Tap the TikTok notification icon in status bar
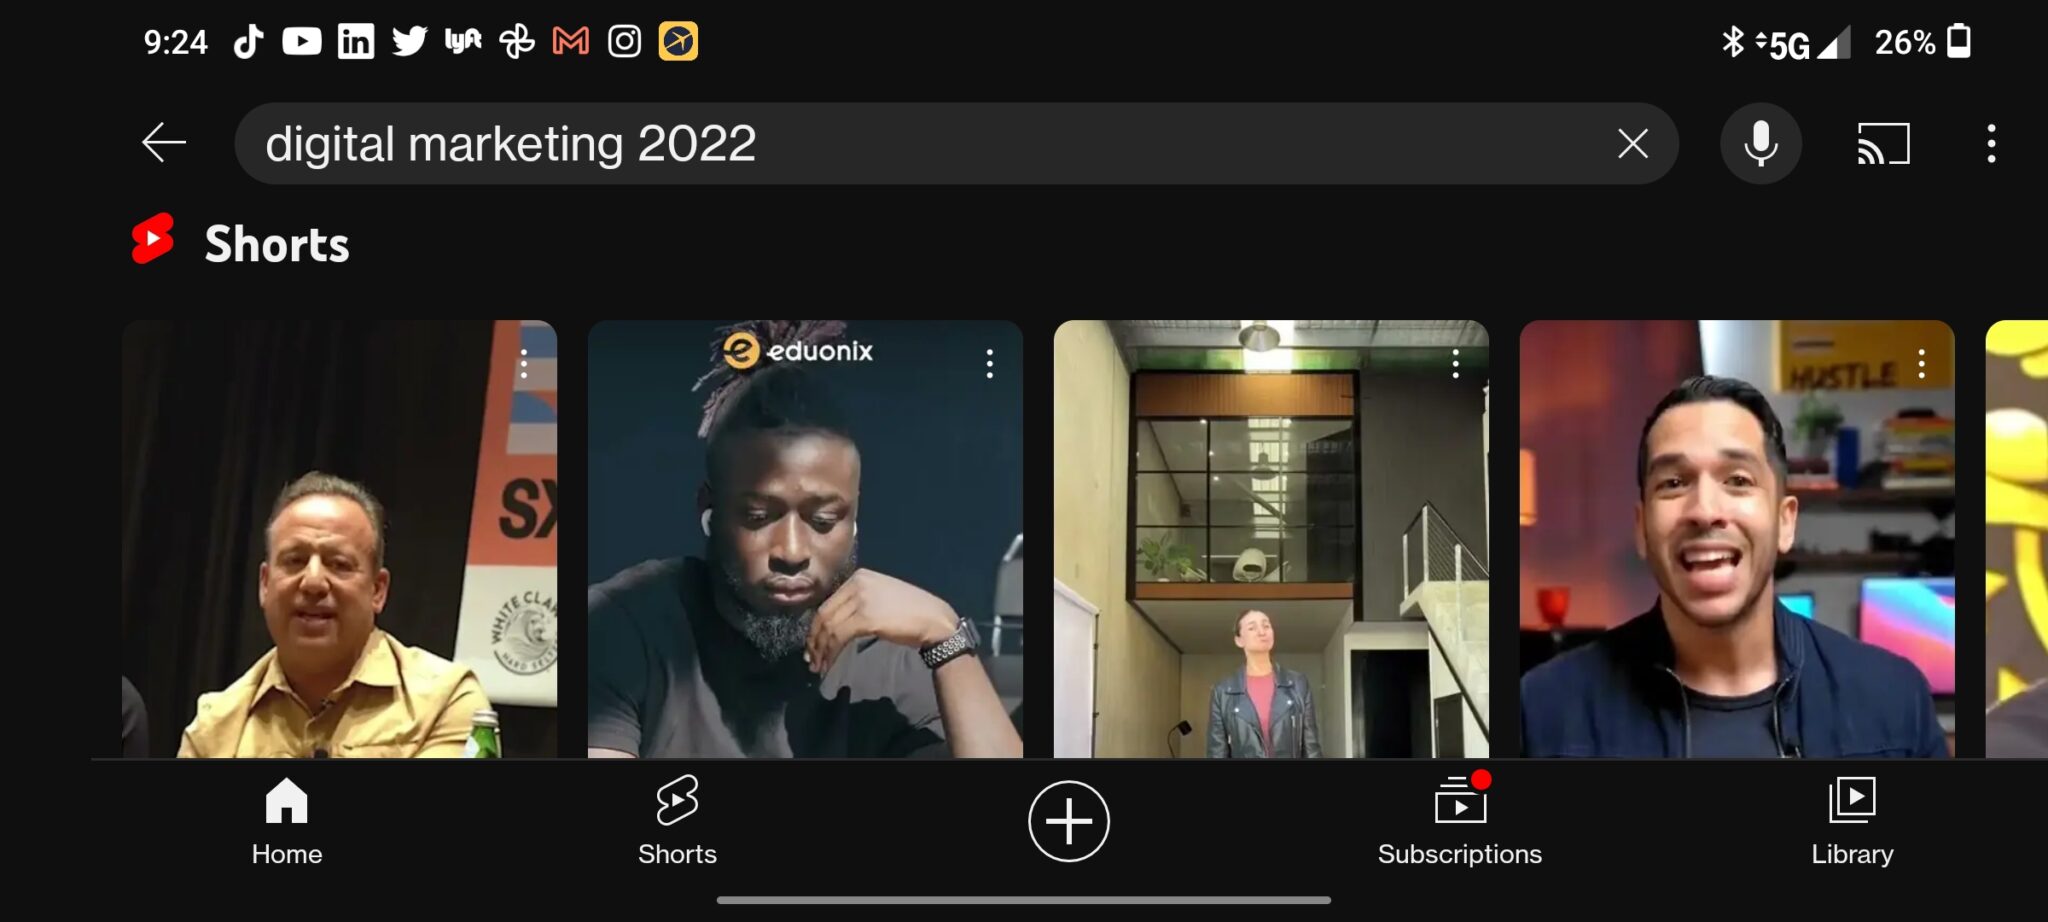Image resolution: width=2048 pixels, height=922 pixels. tap(248, 42)
